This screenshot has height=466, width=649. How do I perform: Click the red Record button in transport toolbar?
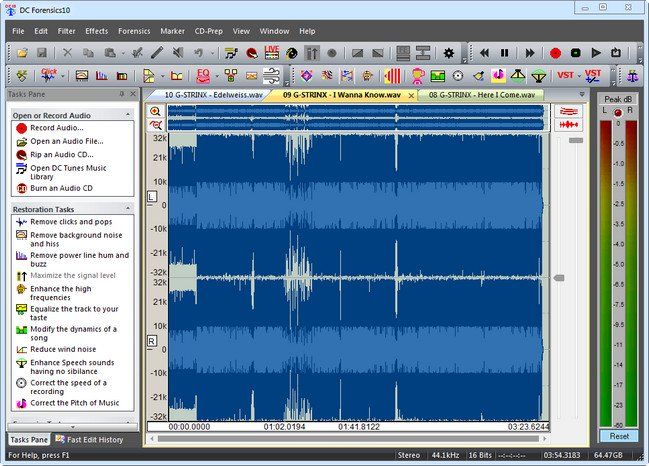click(555, 52)
